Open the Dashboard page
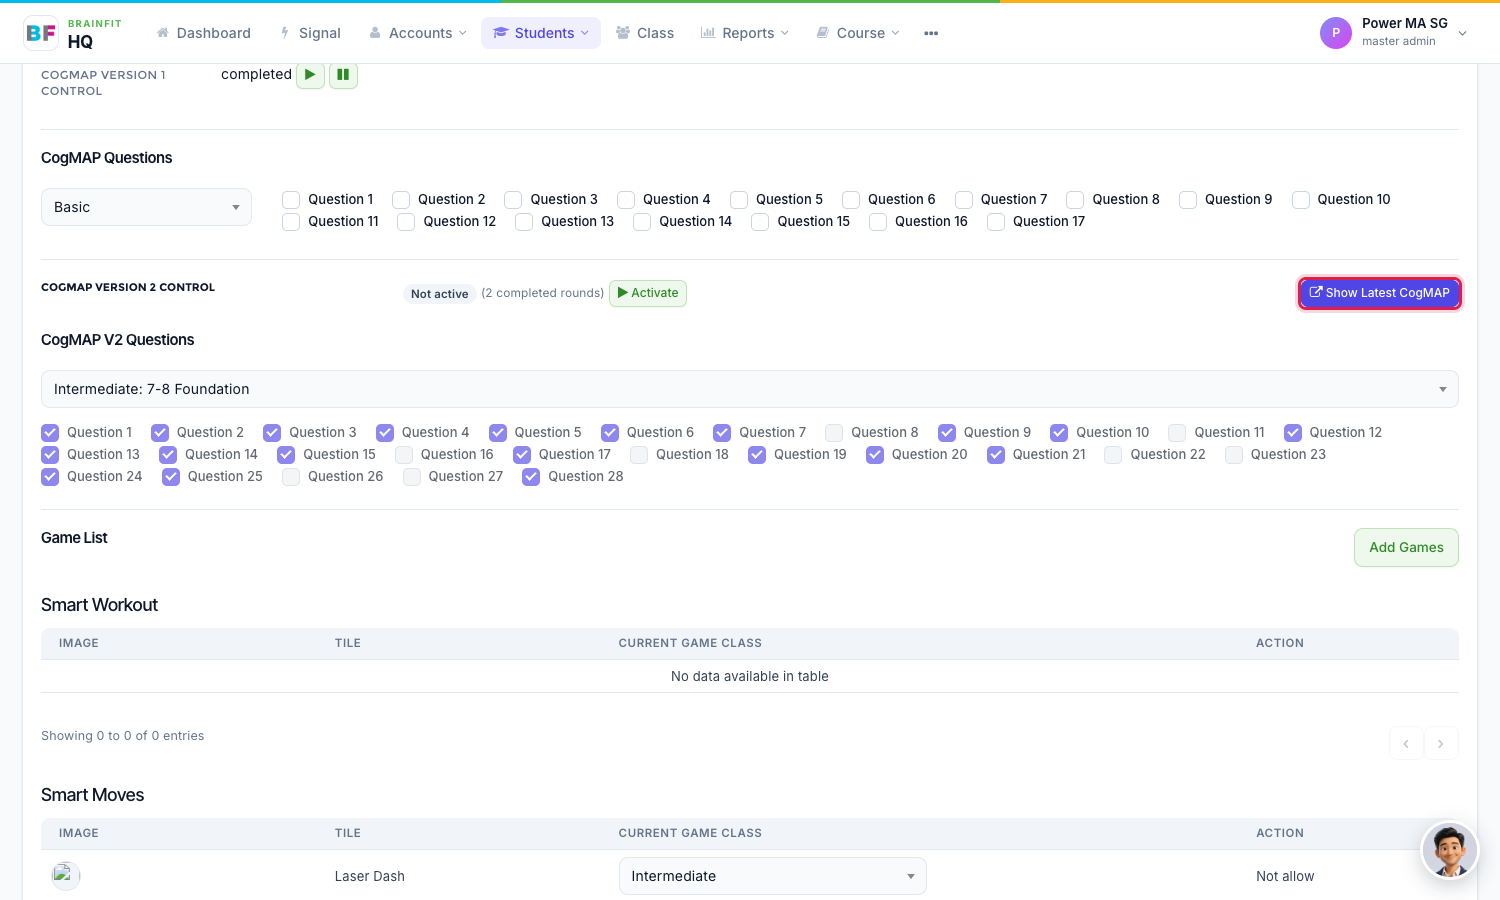 coord(203,33)
